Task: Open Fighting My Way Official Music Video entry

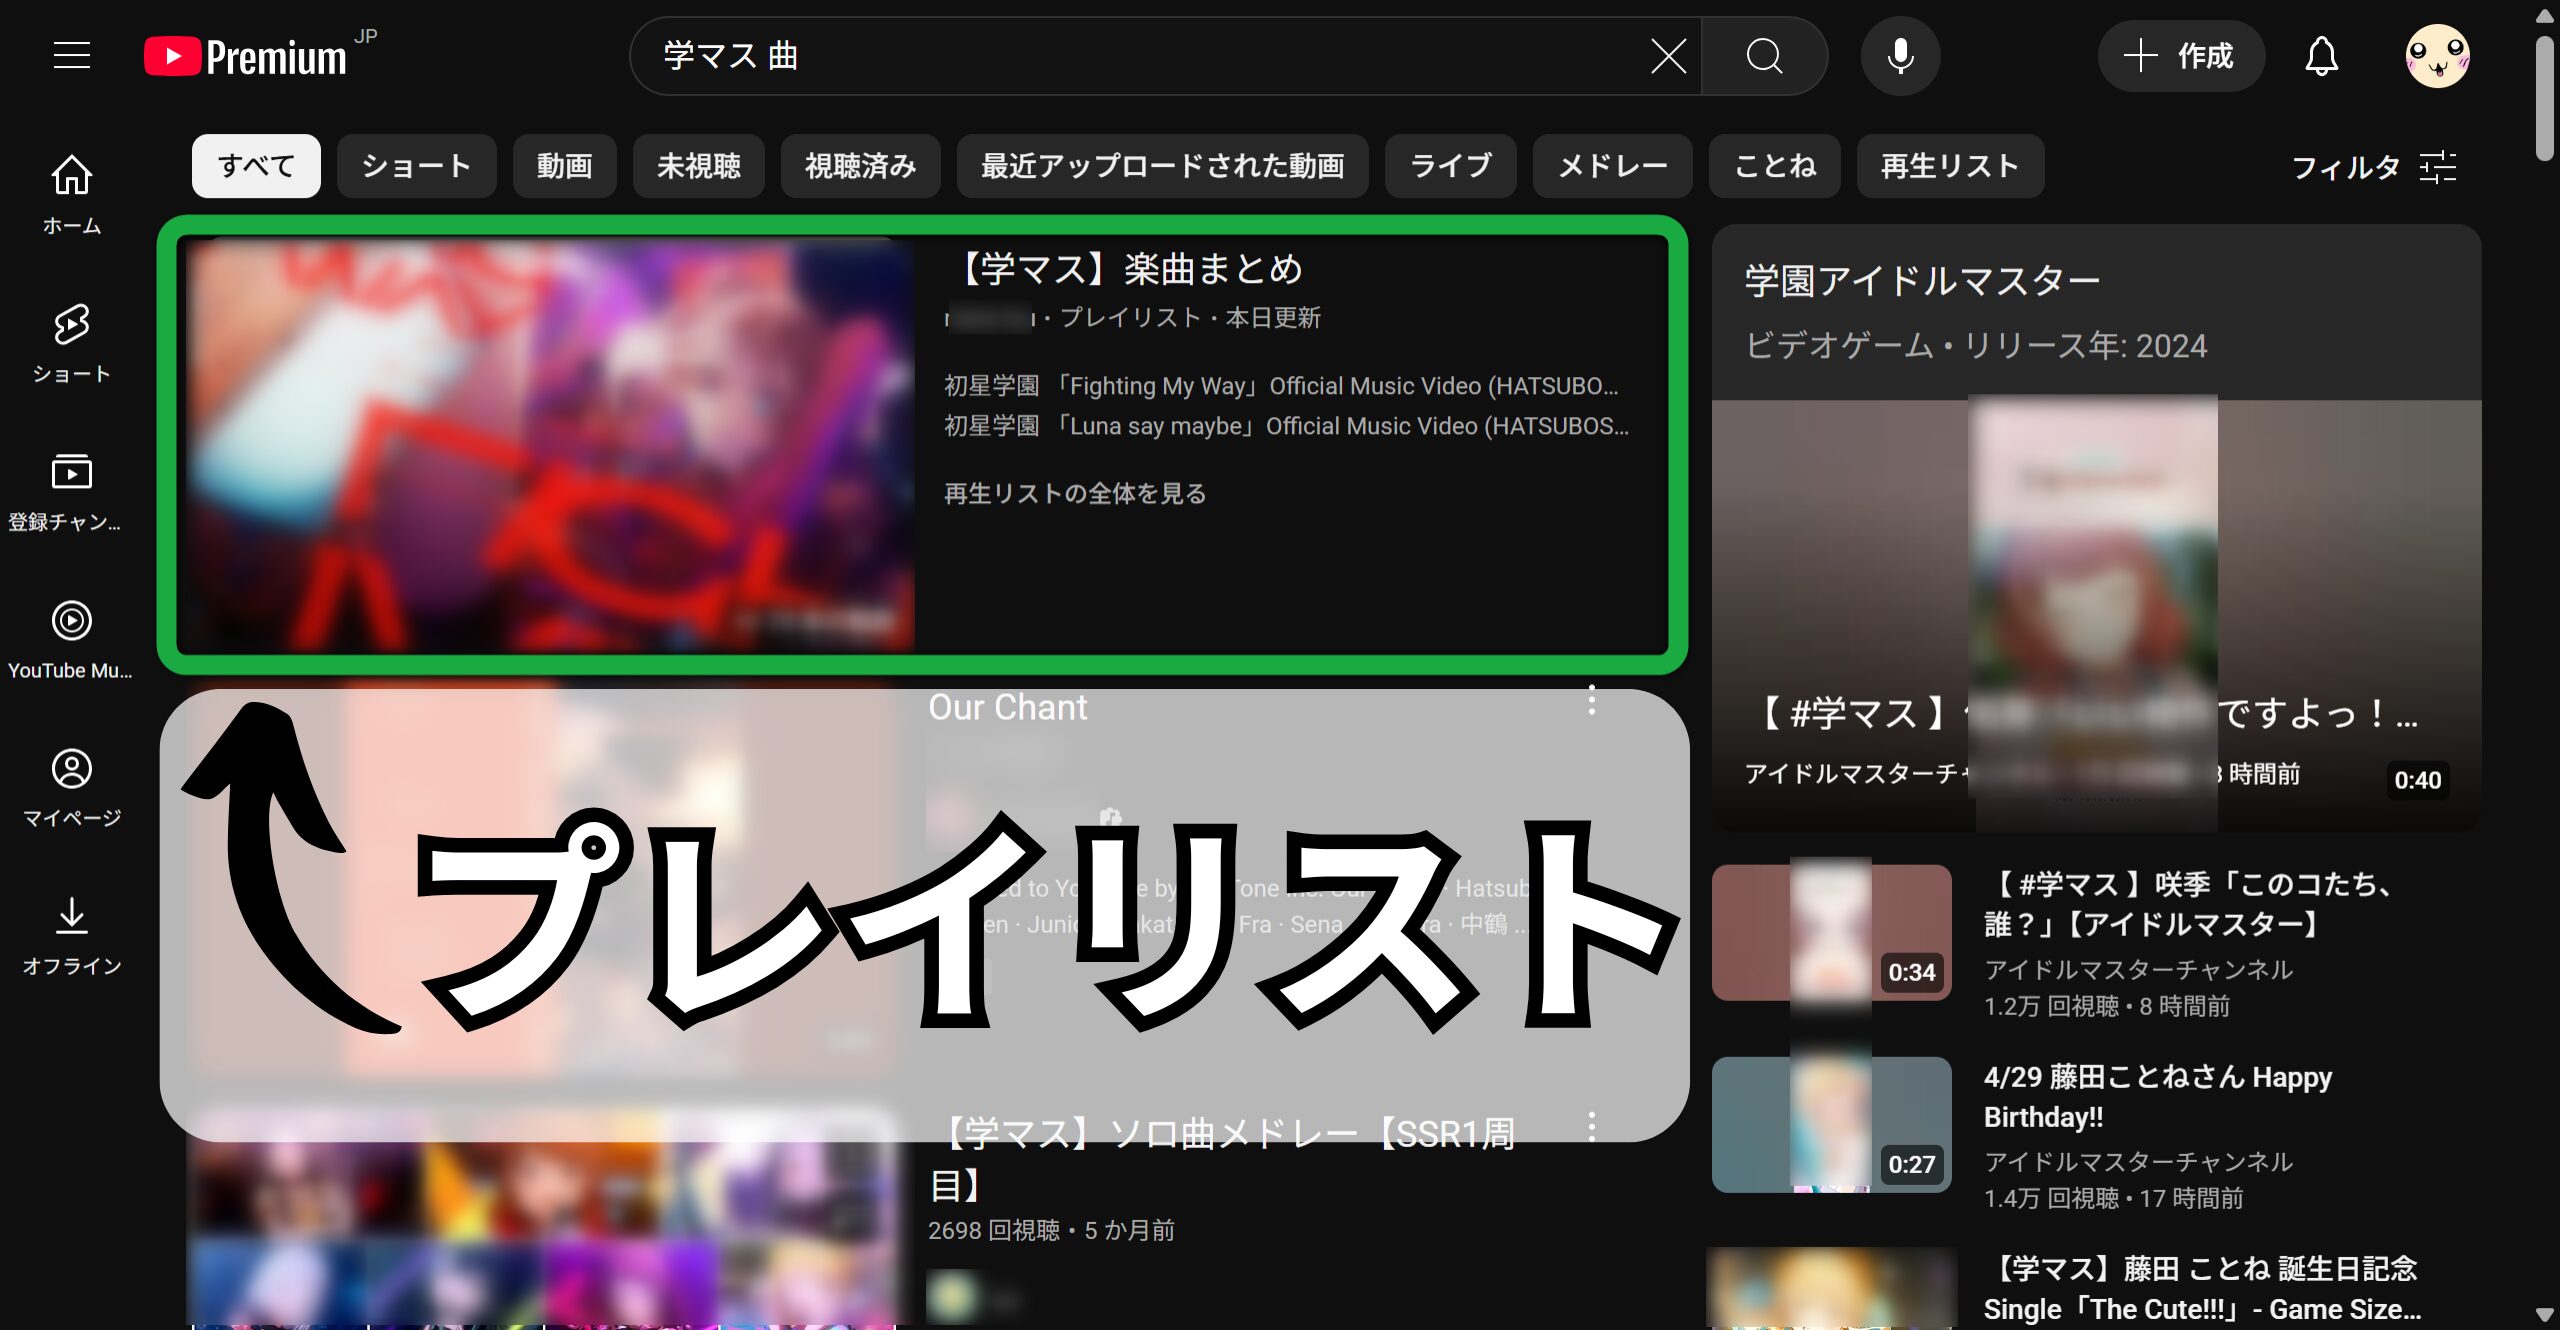Action: pyautogui.click(x=1281, y=386)
